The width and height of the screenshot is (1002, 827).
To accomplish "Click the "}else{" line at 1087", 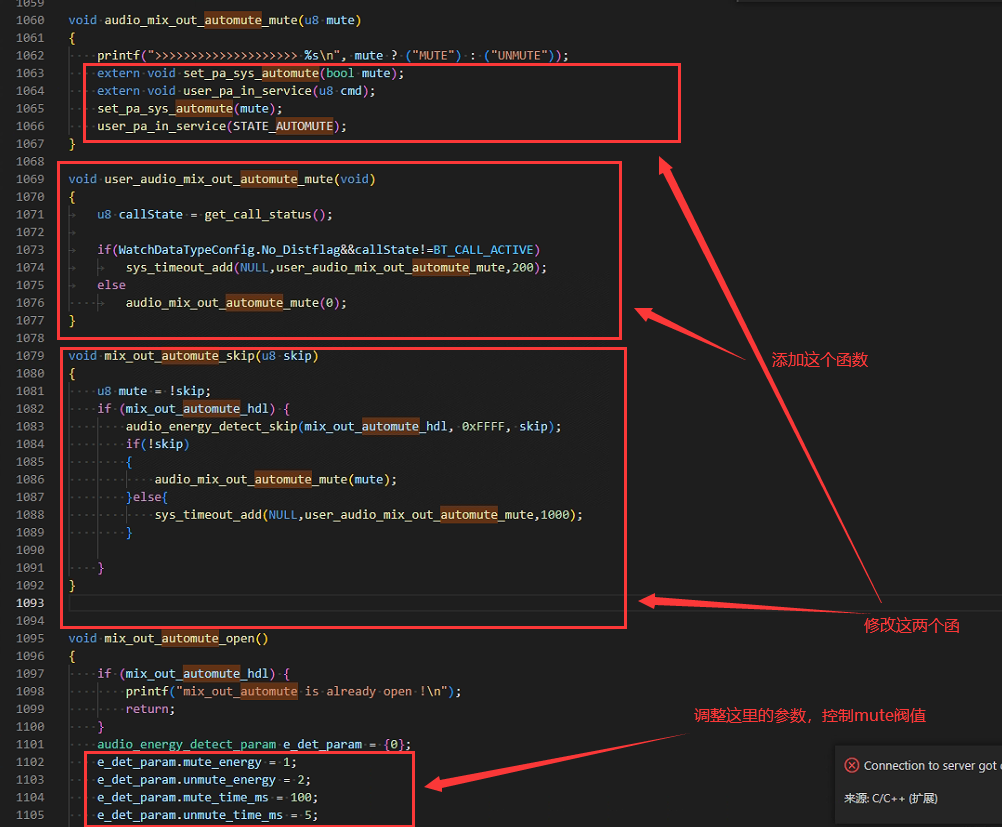I will point(147,497).
